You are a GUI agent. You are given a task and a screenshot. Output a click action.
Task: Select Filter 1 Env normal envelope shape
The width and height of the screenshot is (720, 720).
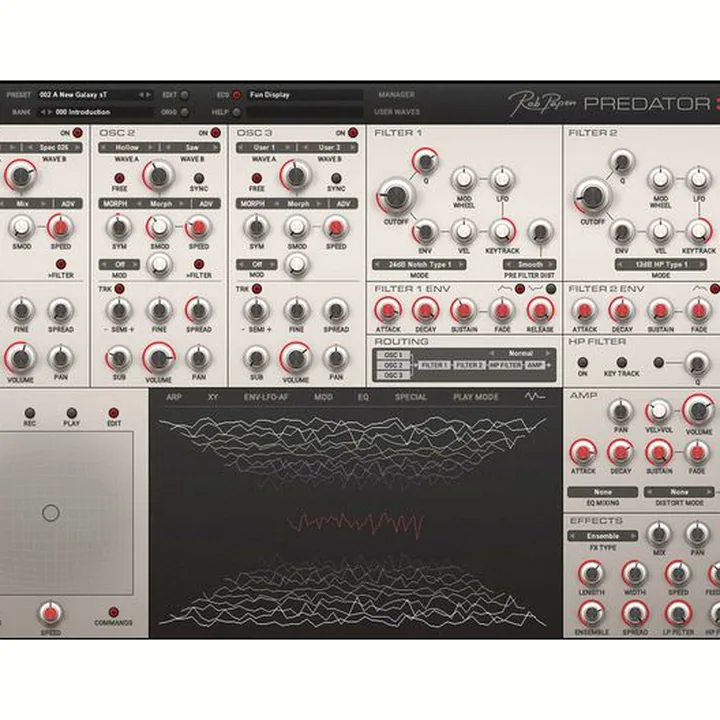tap(519, 289)
